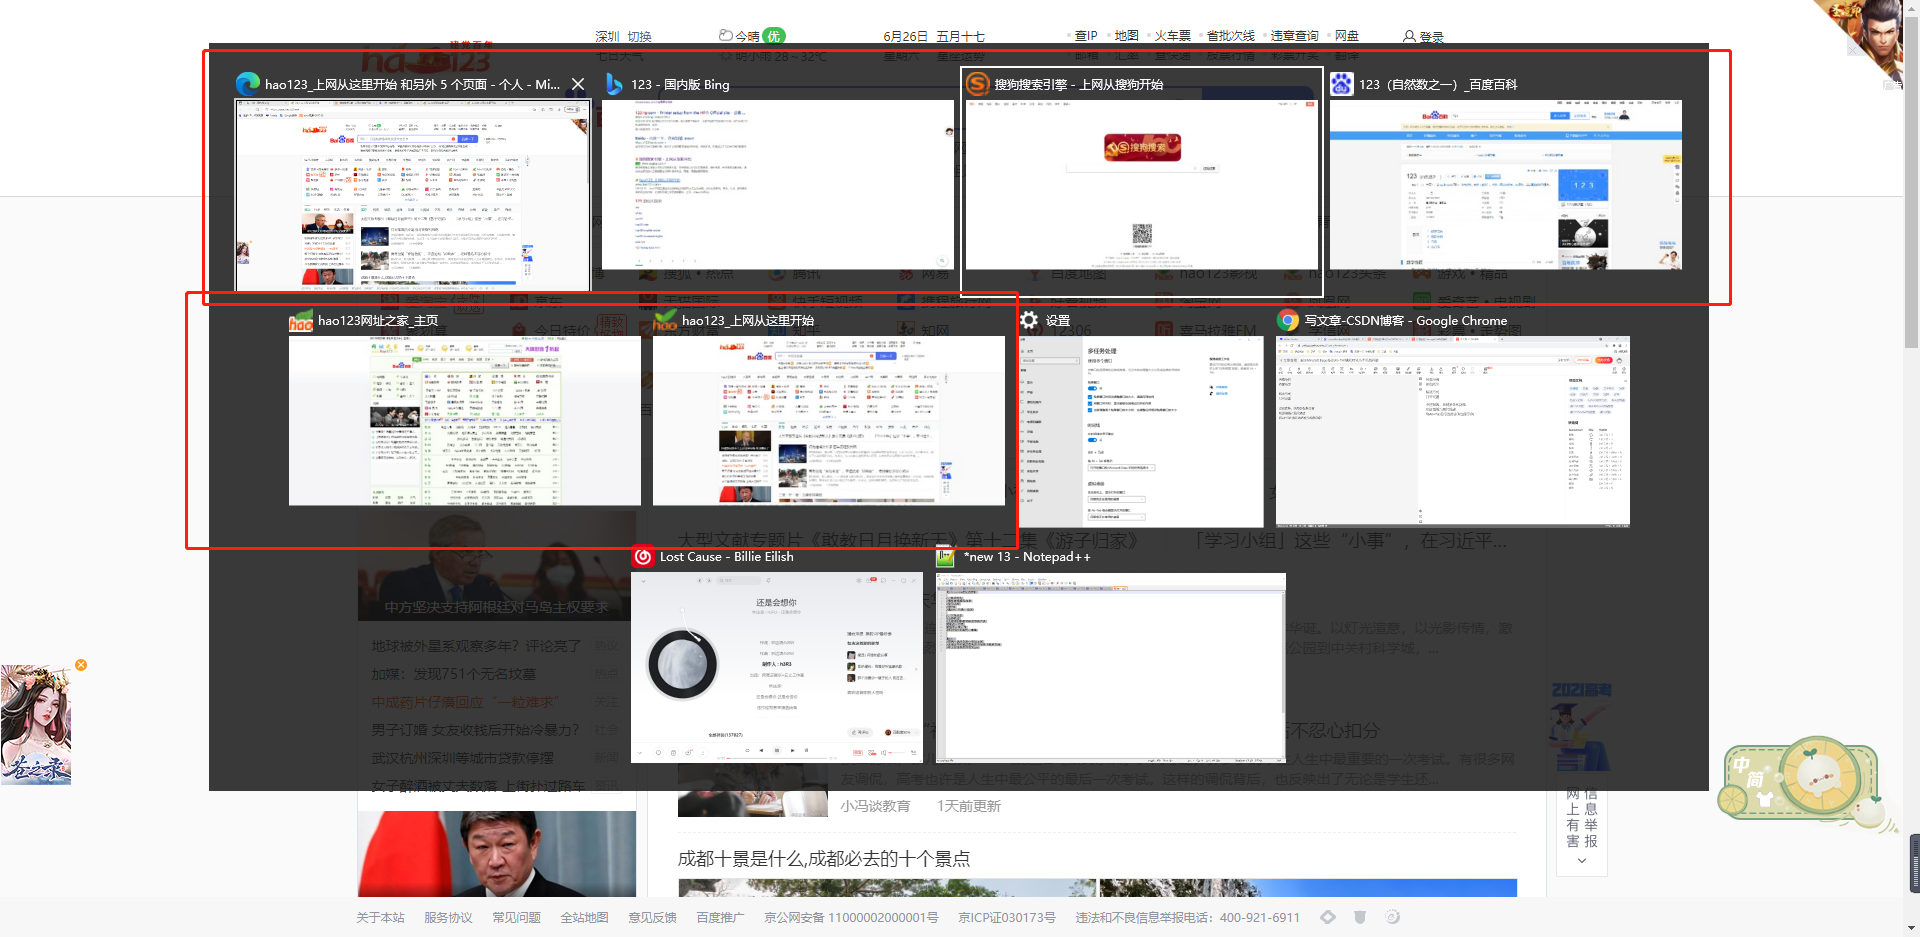Select the Lost Cause - Billie Eilish preview
This screenshot has height=937, width=1920.
[x=777, y=667]
